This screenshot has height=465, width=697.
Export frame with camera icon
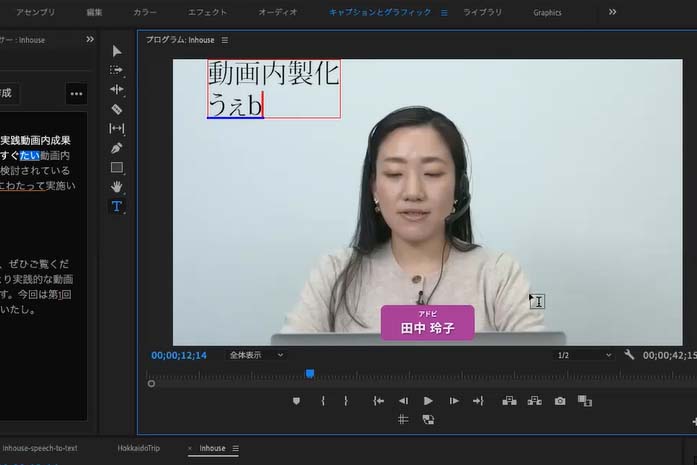[560, 401]
